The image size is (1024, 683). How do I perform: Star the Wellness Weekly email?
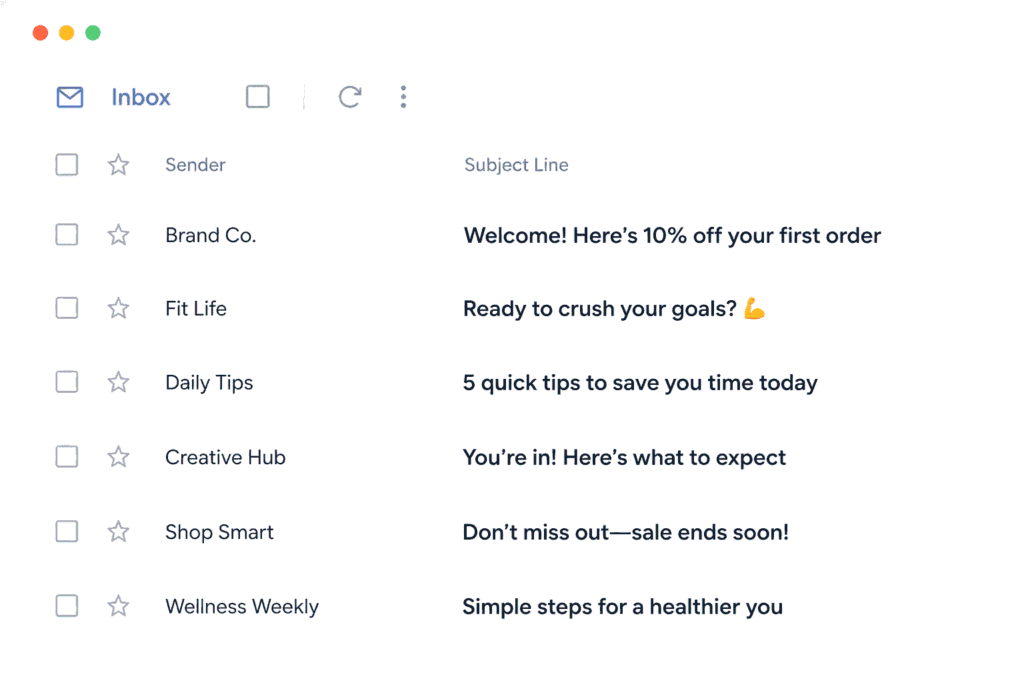point(118,606)
